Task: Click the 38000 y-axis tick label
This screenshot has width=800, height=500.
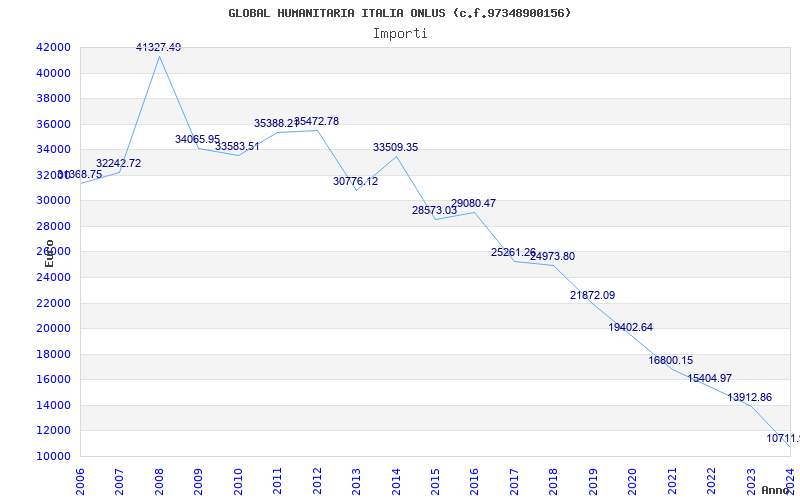Action: point(53,98)
